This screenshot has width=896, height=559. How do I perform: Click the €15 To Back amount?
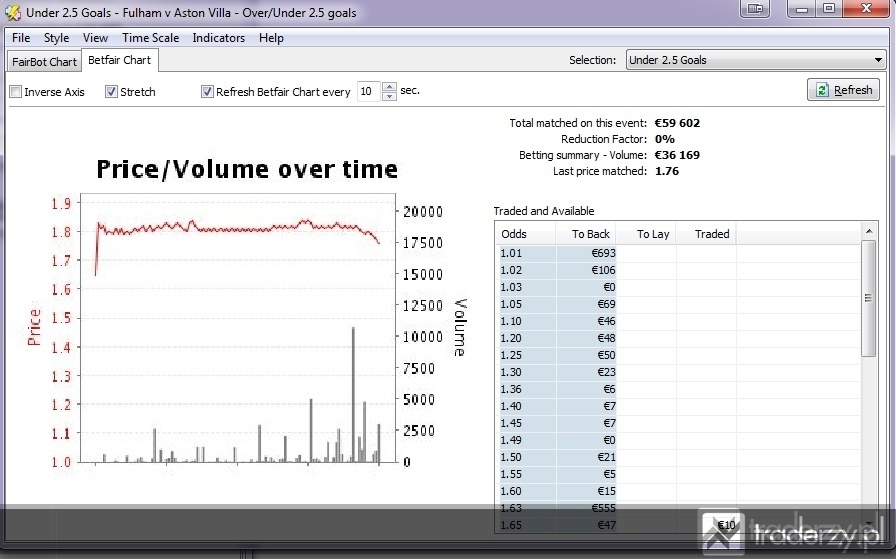606,491
